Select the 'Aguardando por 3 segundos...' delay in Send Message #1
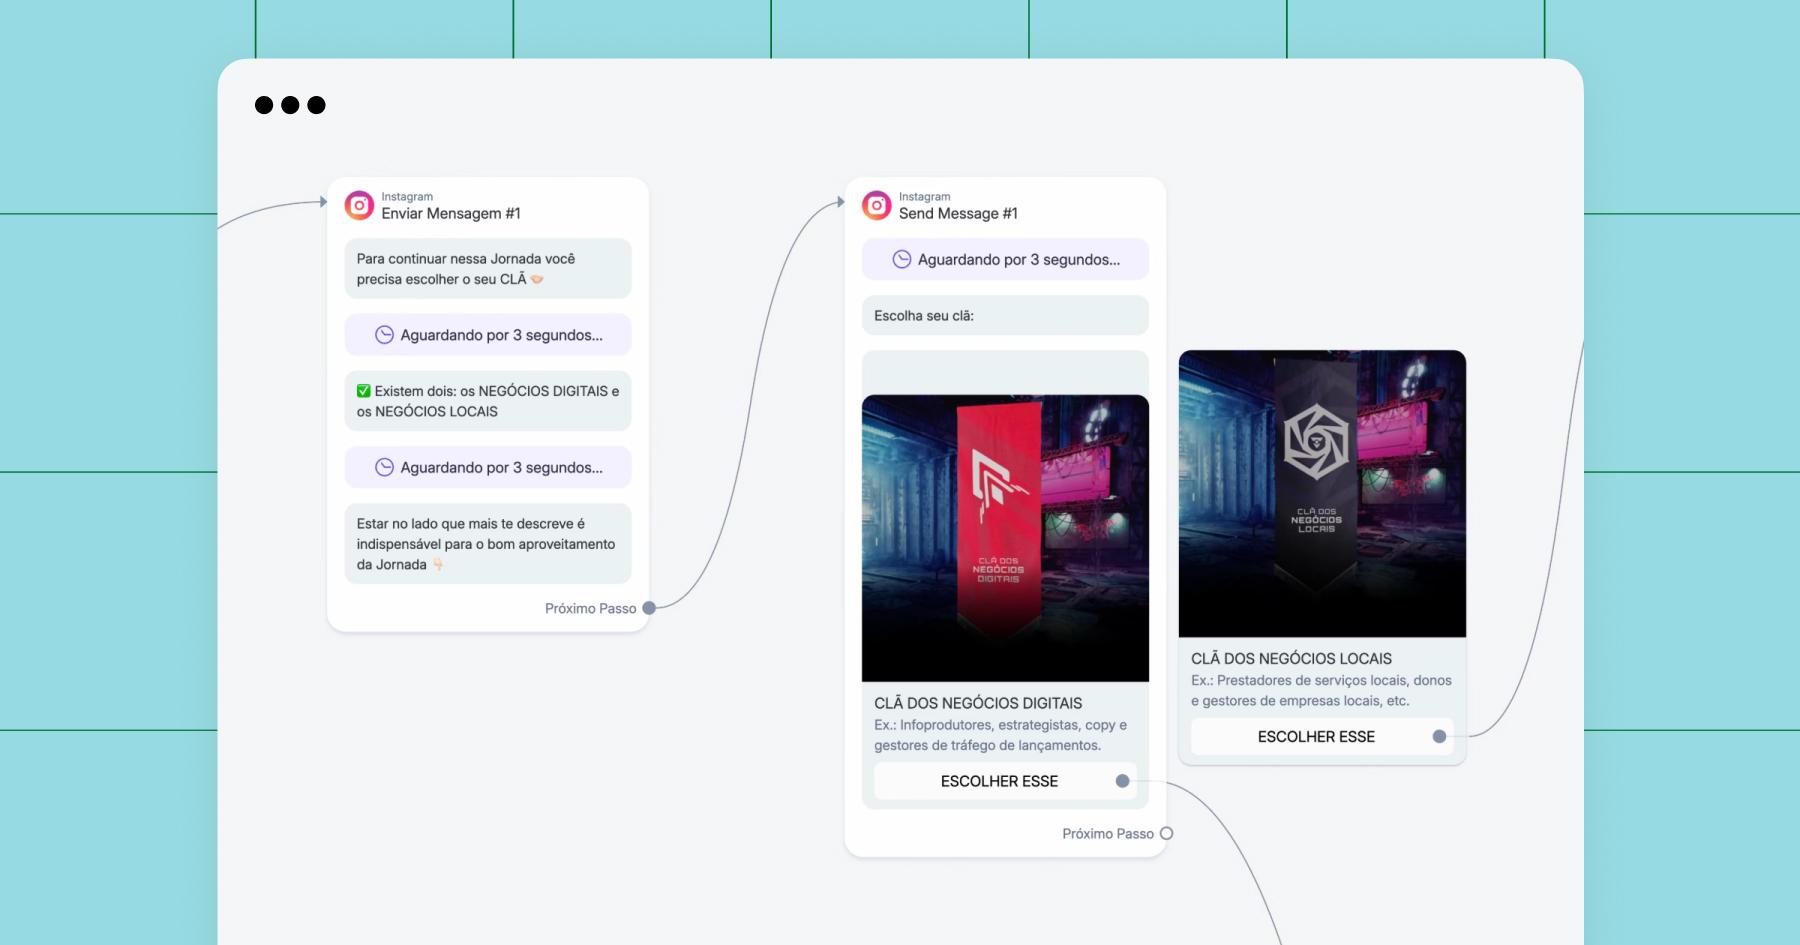 1005,259
